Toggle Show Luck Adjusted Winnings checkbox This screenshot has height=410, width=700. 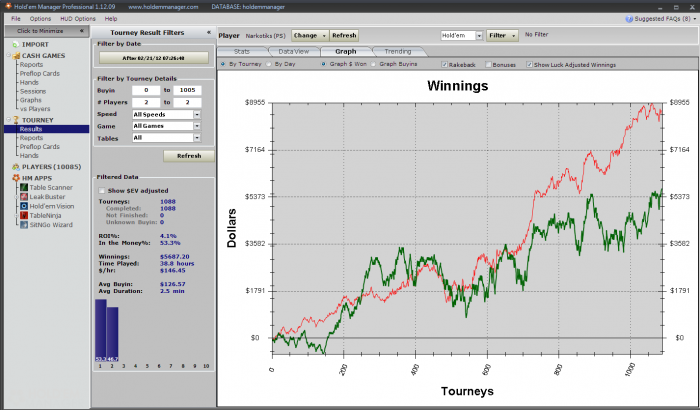coord(529,64)
